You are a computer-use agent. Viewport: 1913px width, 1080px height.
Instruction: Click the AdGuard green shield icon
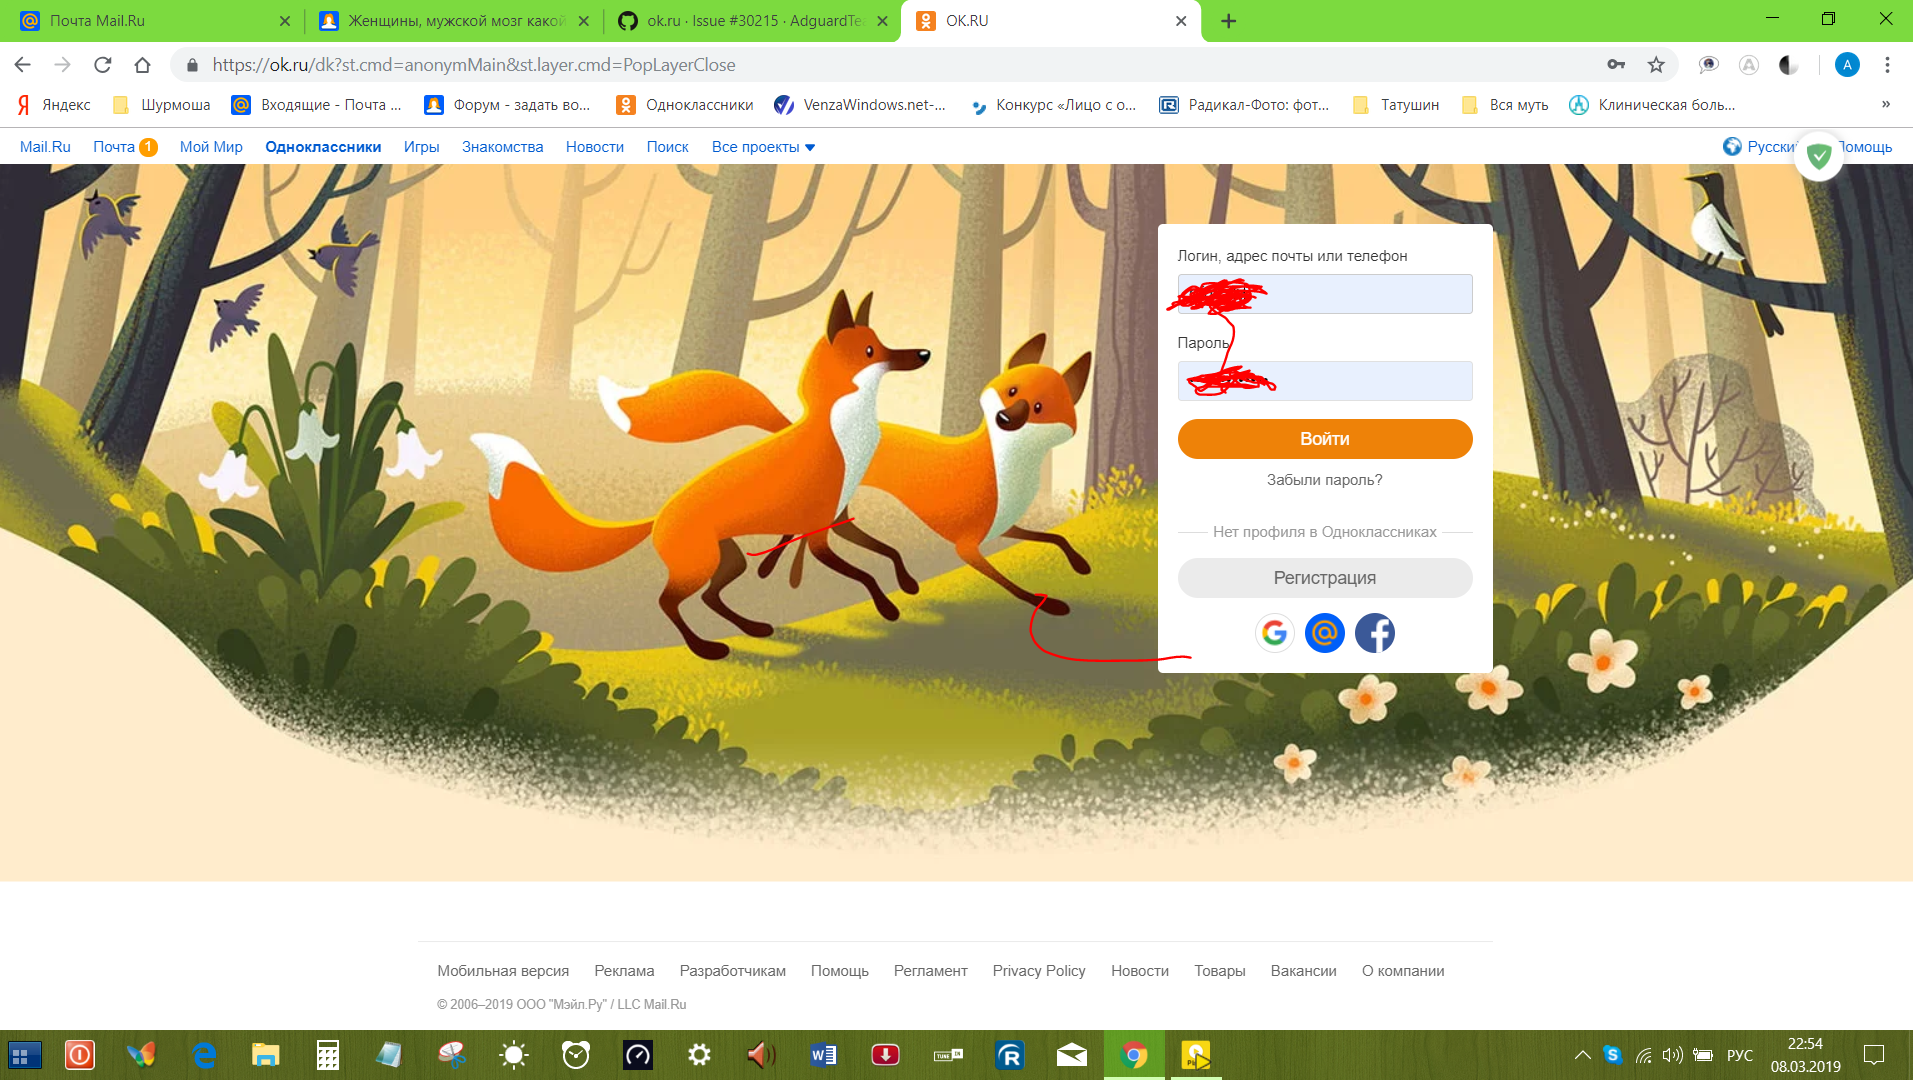(1818, 156)
